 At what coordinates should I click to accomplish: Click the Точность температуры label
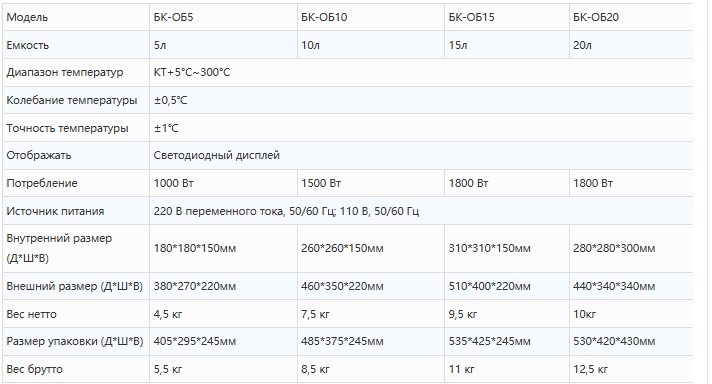pyautogui.click(x=67, y=128)
